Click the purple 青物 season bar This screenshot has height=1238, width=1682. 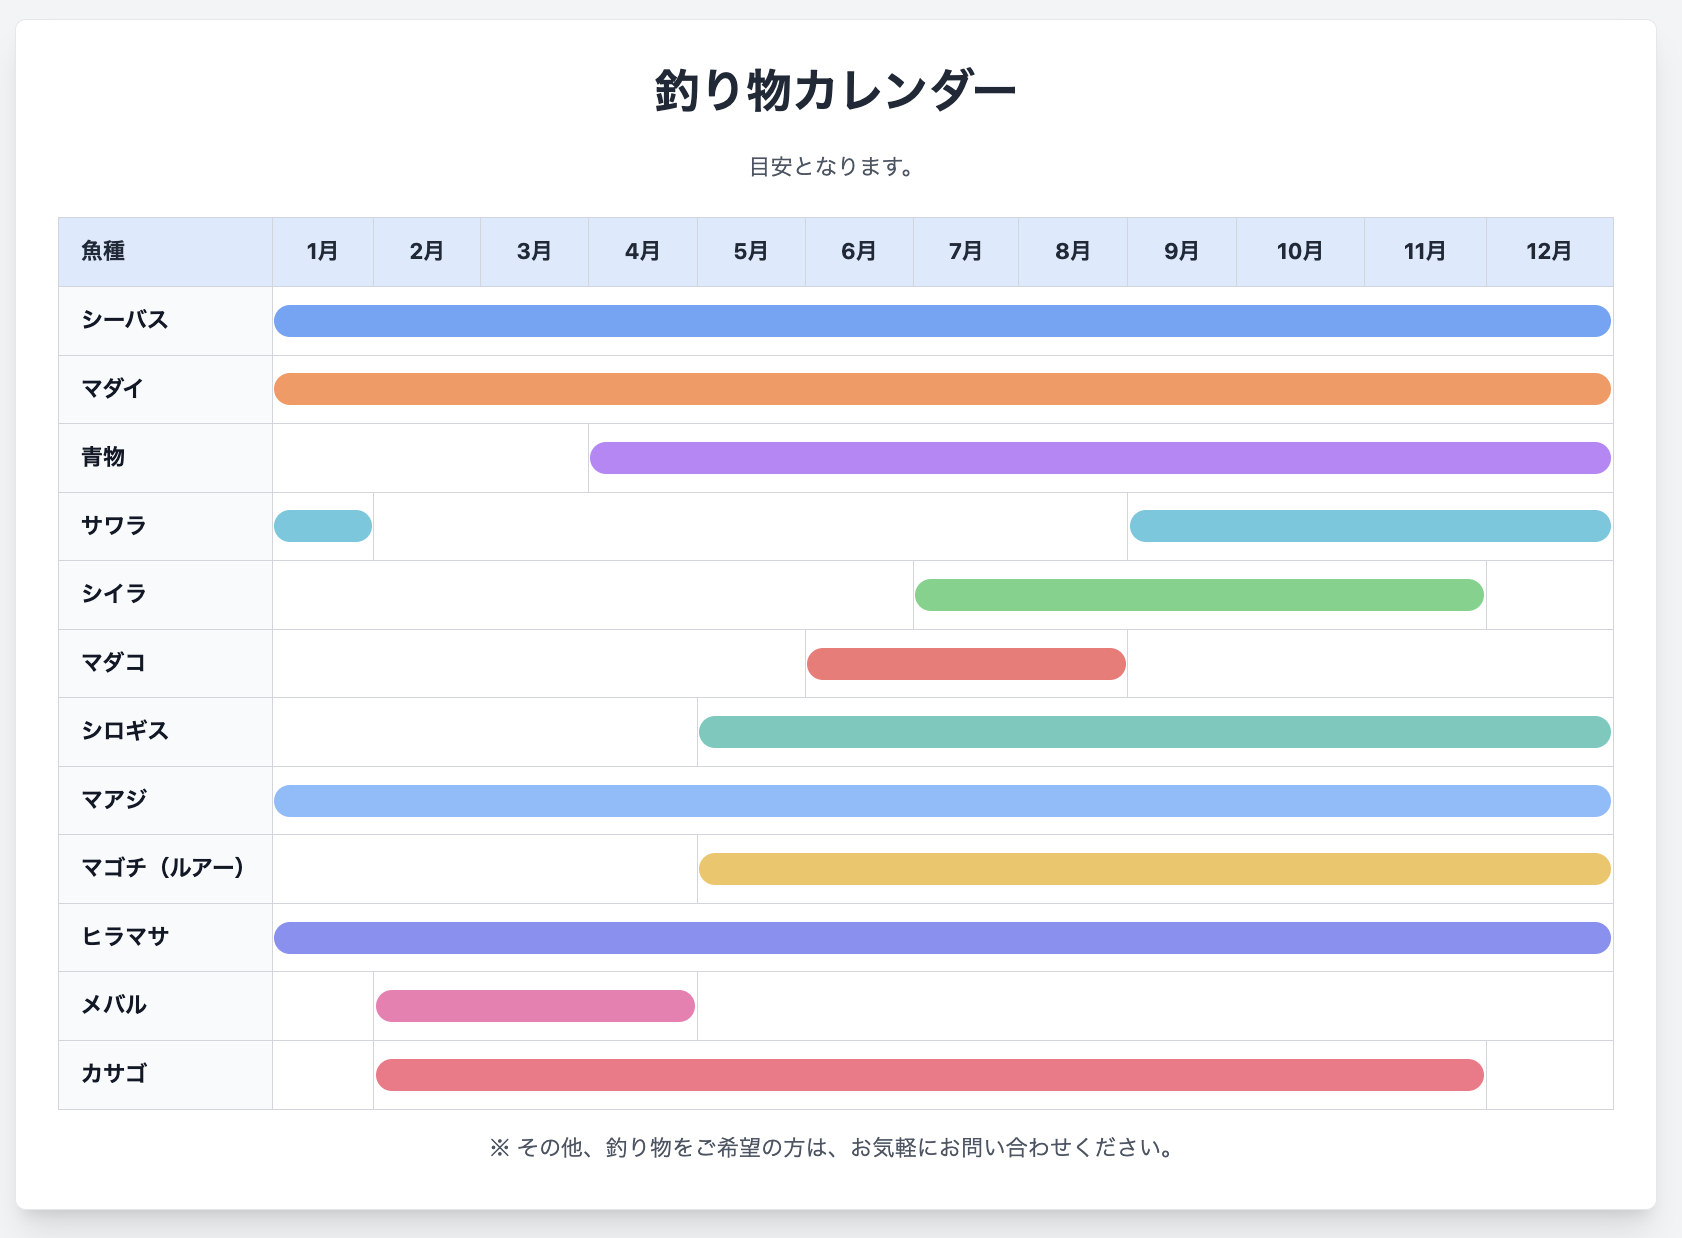click(x=1100, y=458)
